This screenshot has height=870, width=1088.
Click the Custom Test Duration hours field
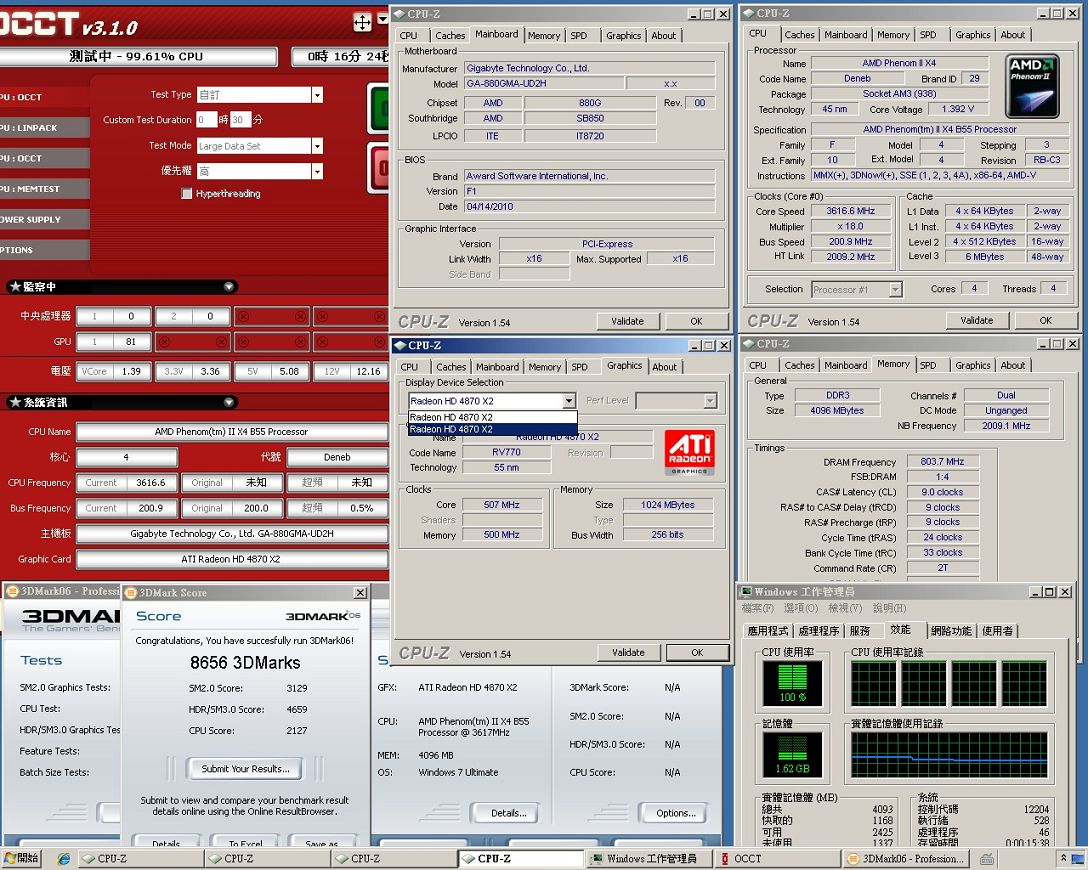[207, 119]
